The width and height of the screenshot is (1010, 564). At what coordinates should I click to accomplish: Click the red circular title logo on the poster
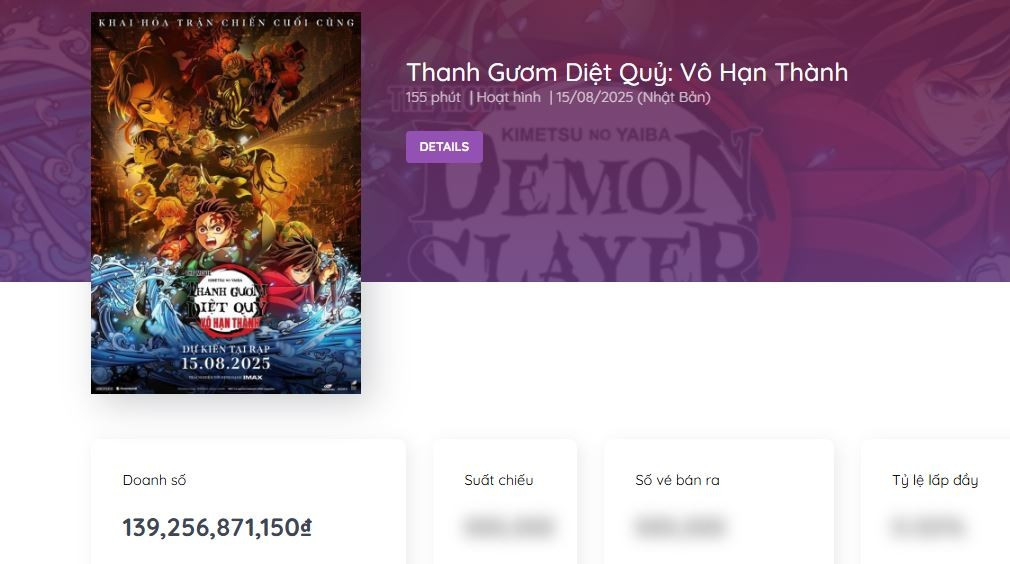pos(227,299)
